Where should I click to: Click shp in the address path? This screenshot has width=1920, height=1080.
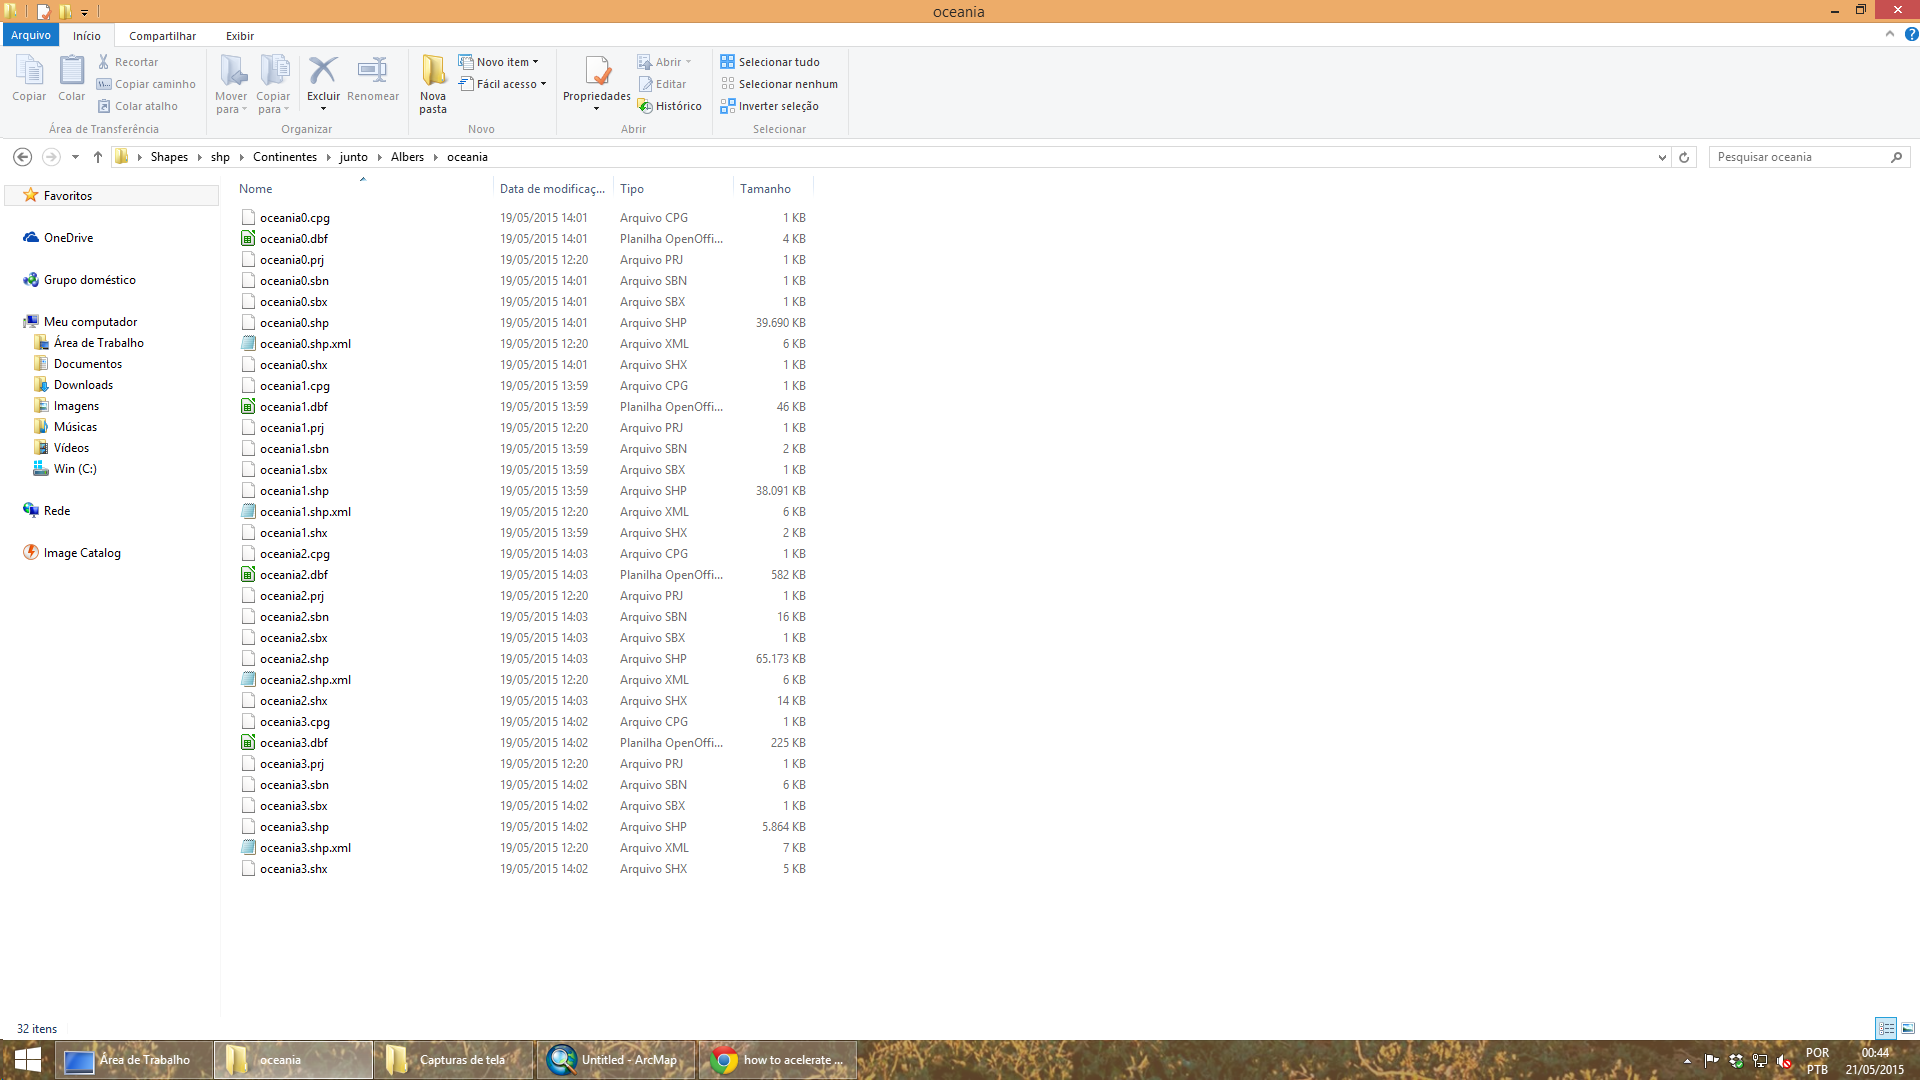220,157
